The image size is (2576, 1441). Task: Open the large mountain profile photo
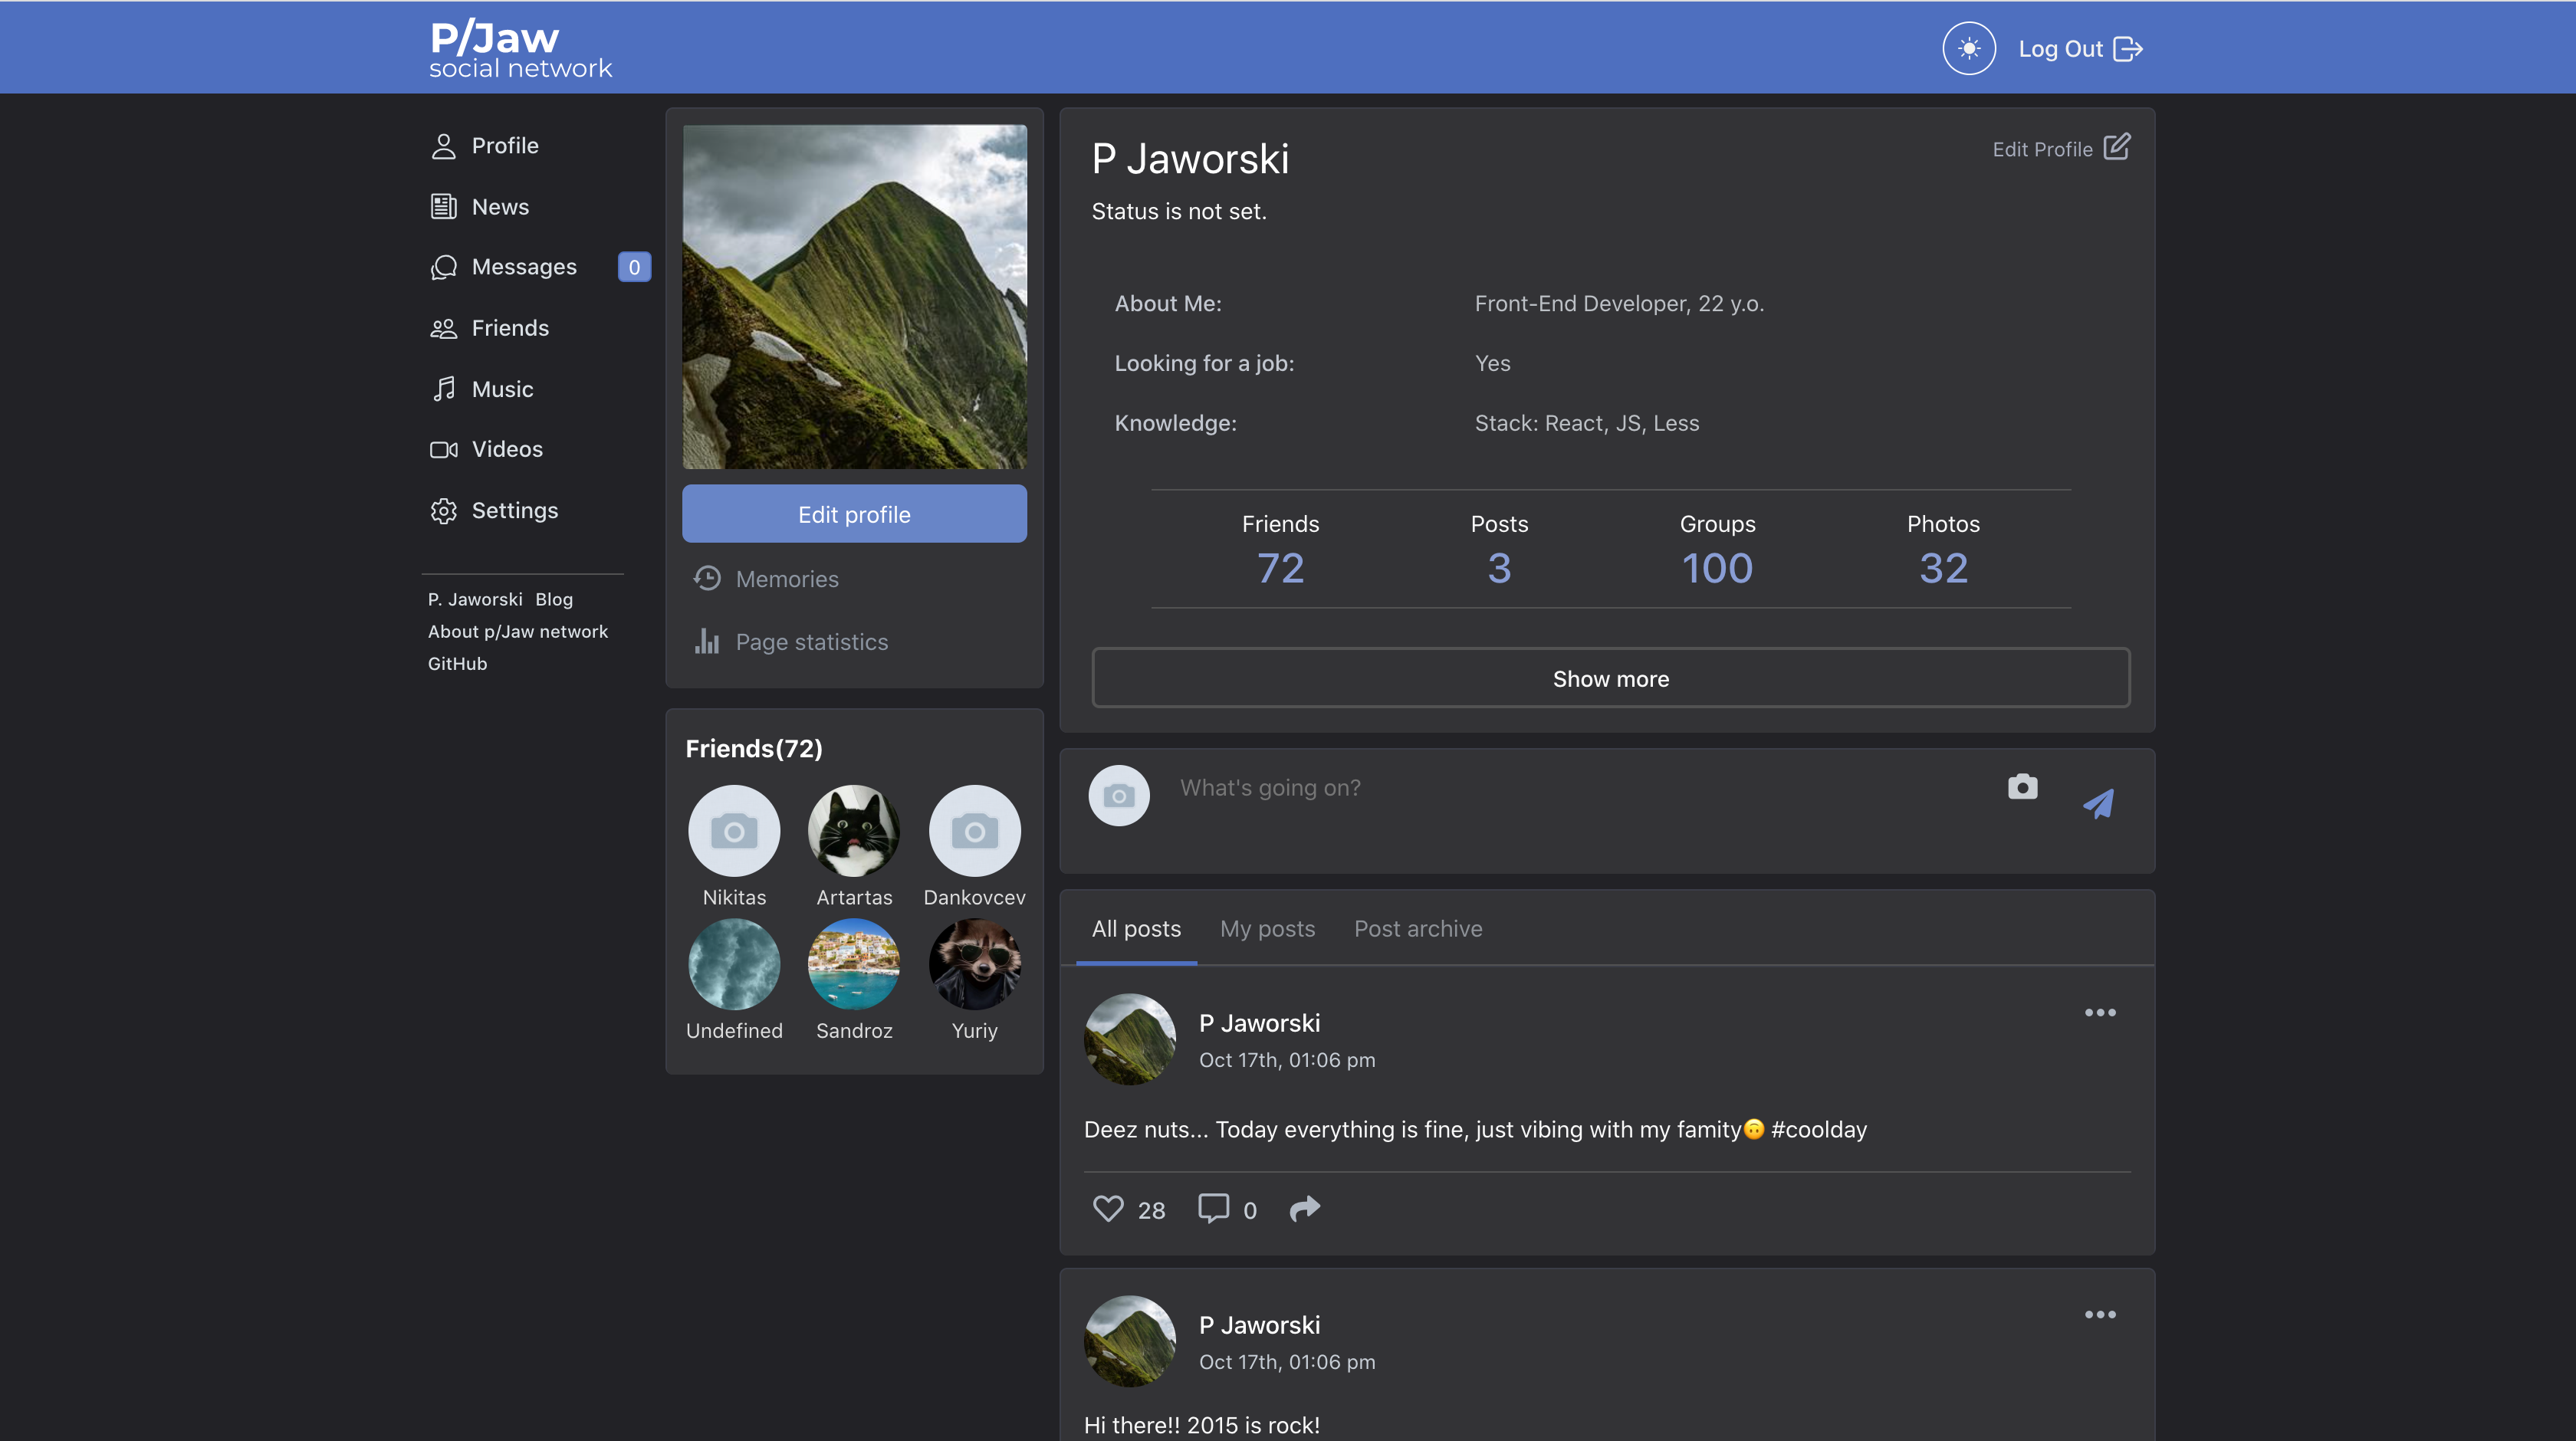pos(854,297)
